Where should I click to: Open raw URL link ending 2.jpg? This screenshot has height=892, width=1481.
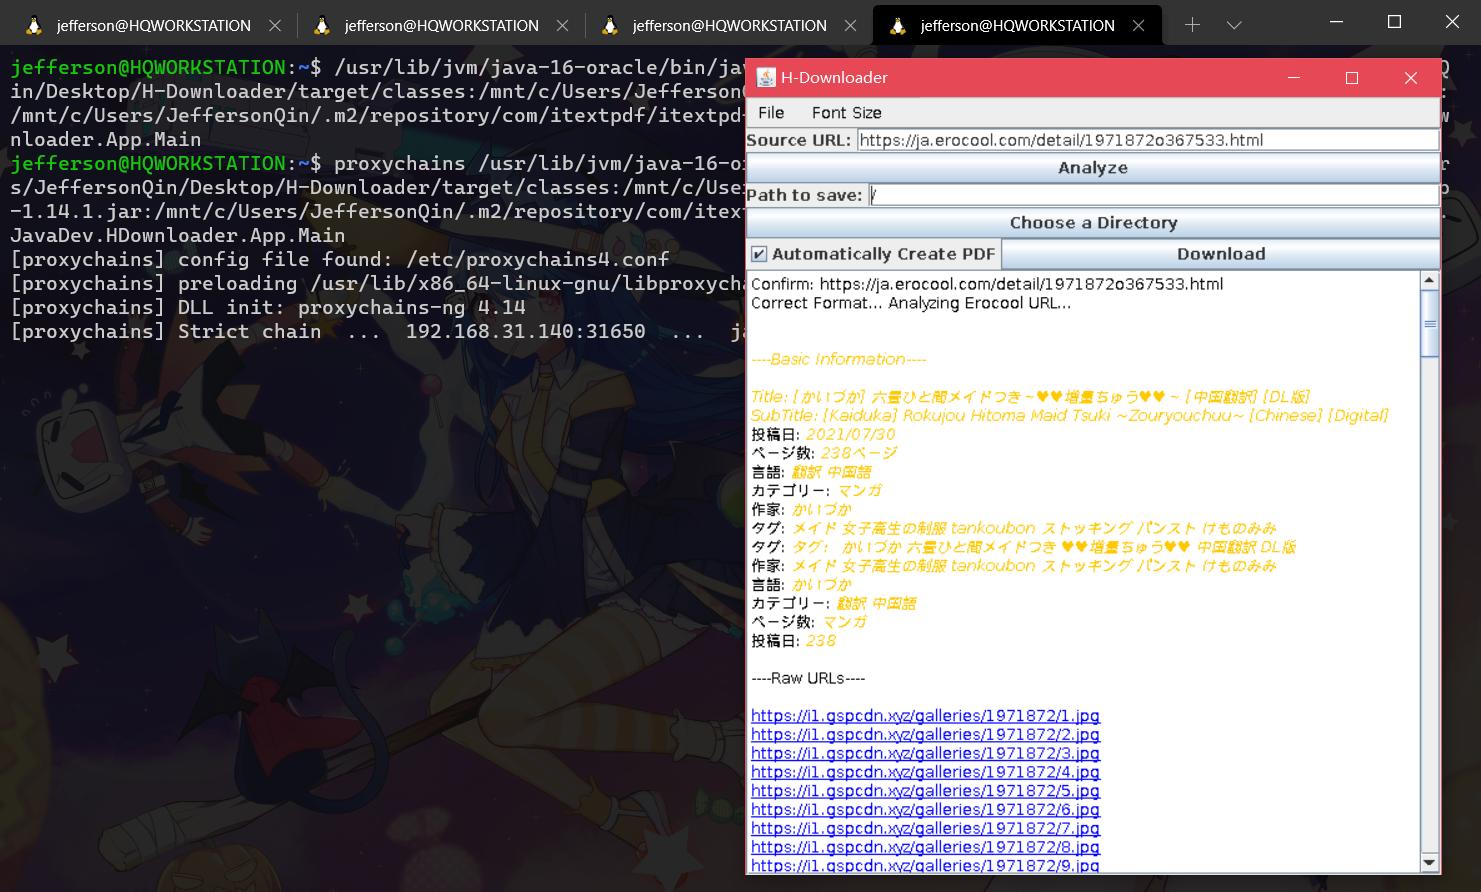tap(925, 735)
